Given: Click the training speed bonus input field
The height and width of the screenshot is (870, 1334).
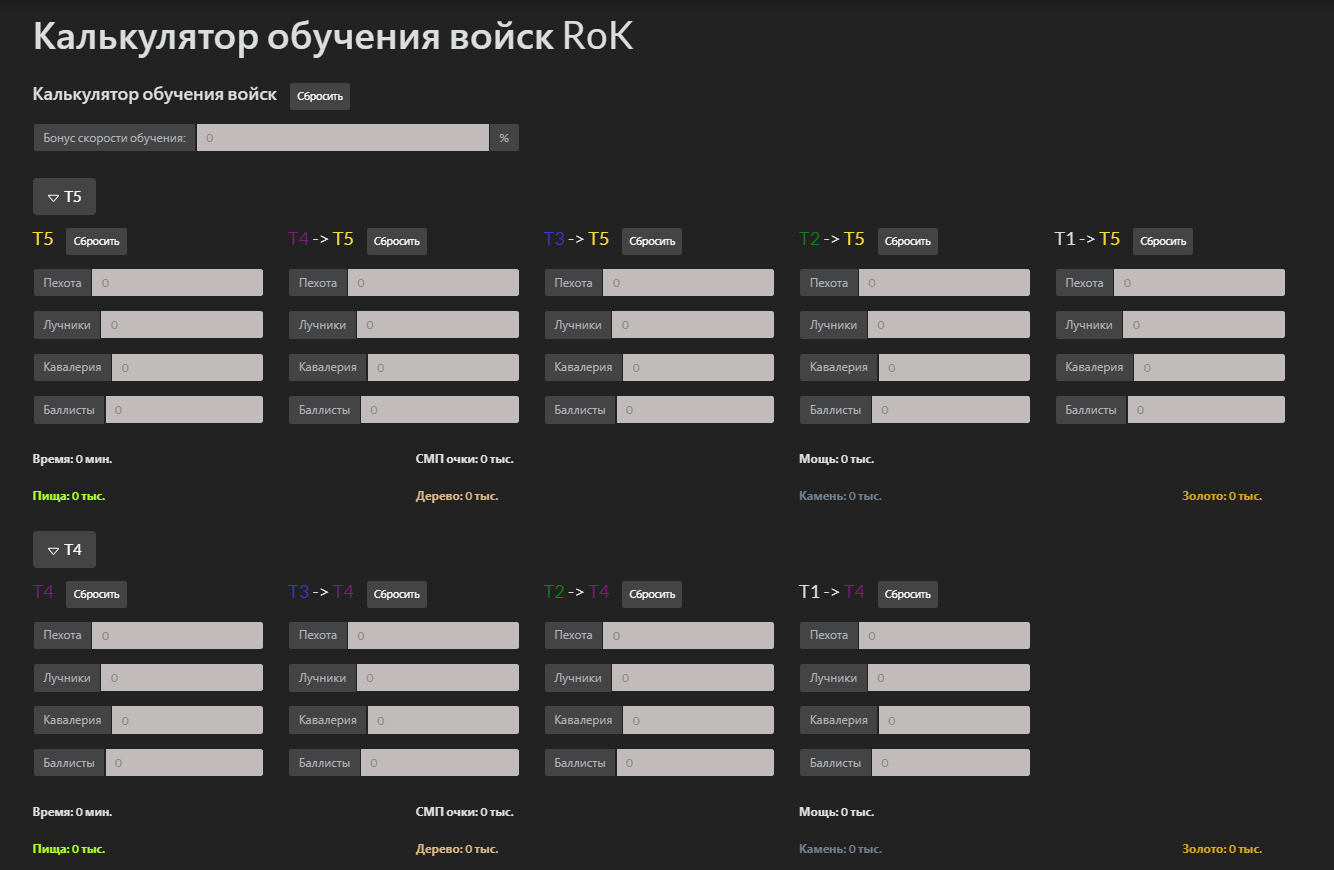Looking at the screenshot, I should tap(343, 138).
